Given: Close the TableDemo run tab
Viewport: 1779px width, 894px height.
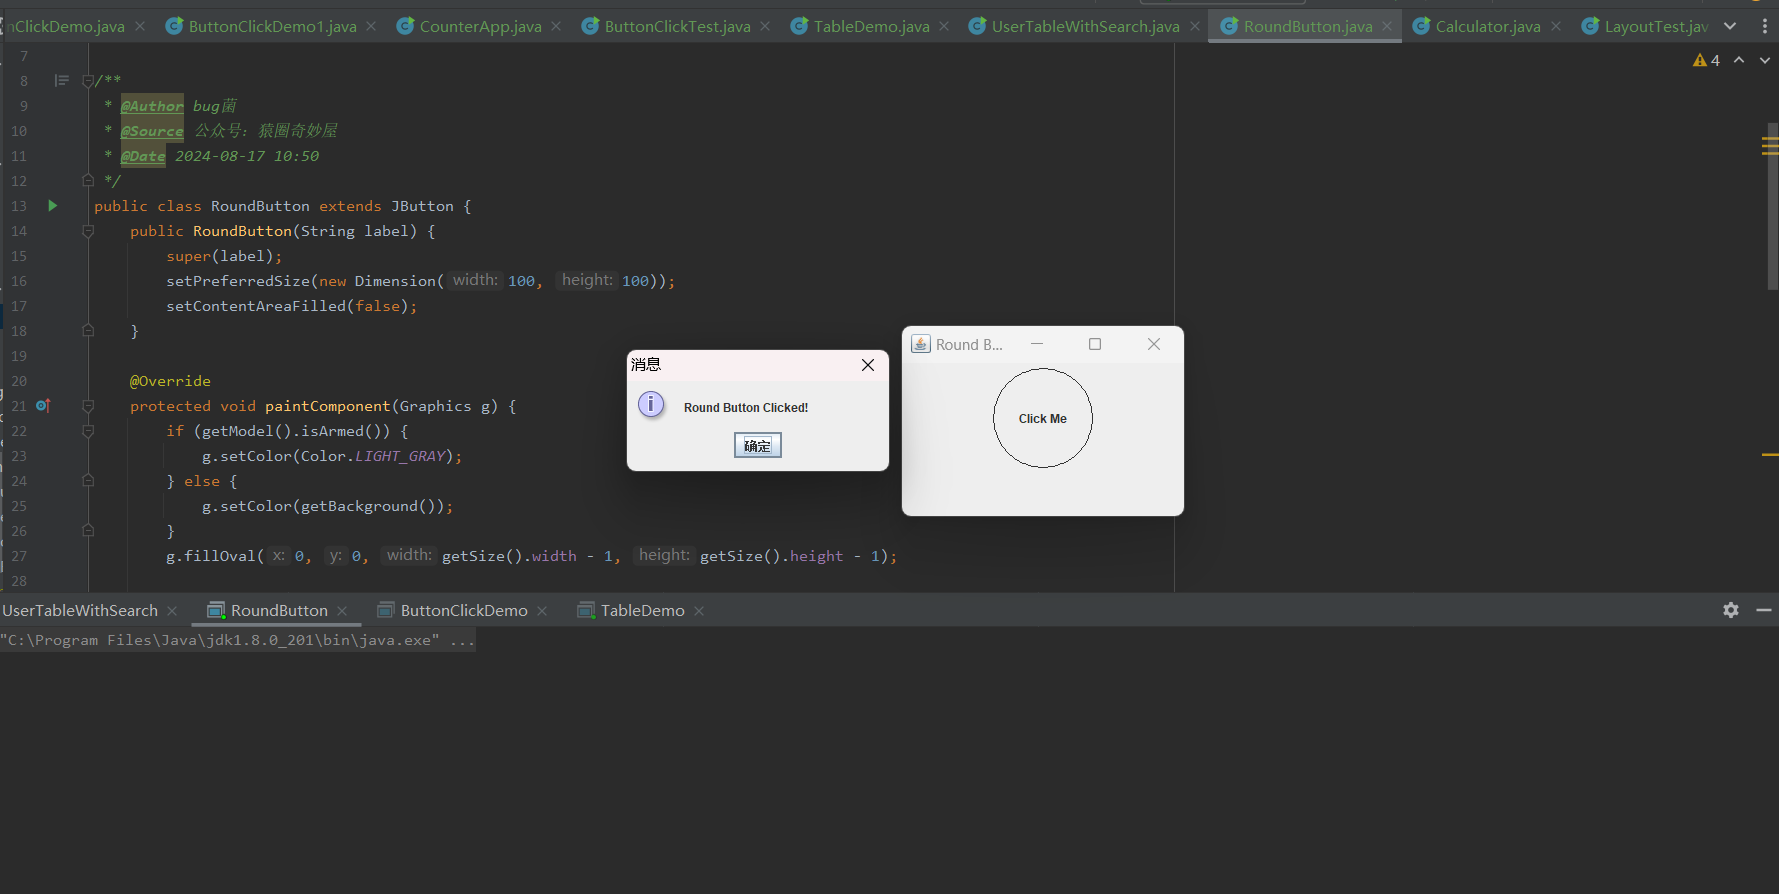Looking at the screenshot, I should (699, 611).
